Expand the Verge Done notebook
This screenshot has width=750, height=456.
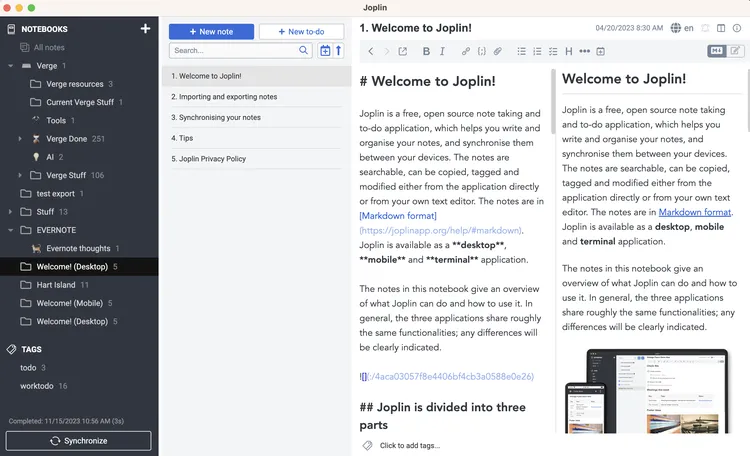[x=20, y=139]
